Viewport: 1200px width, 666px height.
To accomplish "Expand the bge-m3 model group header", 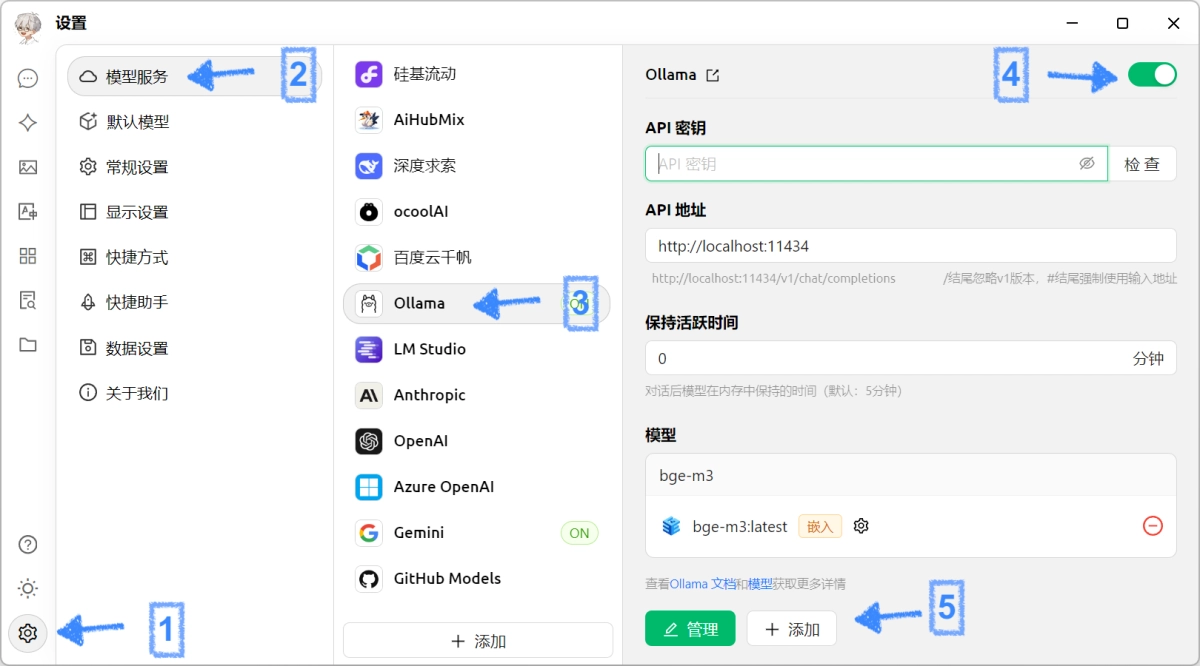I will [911, 476].
